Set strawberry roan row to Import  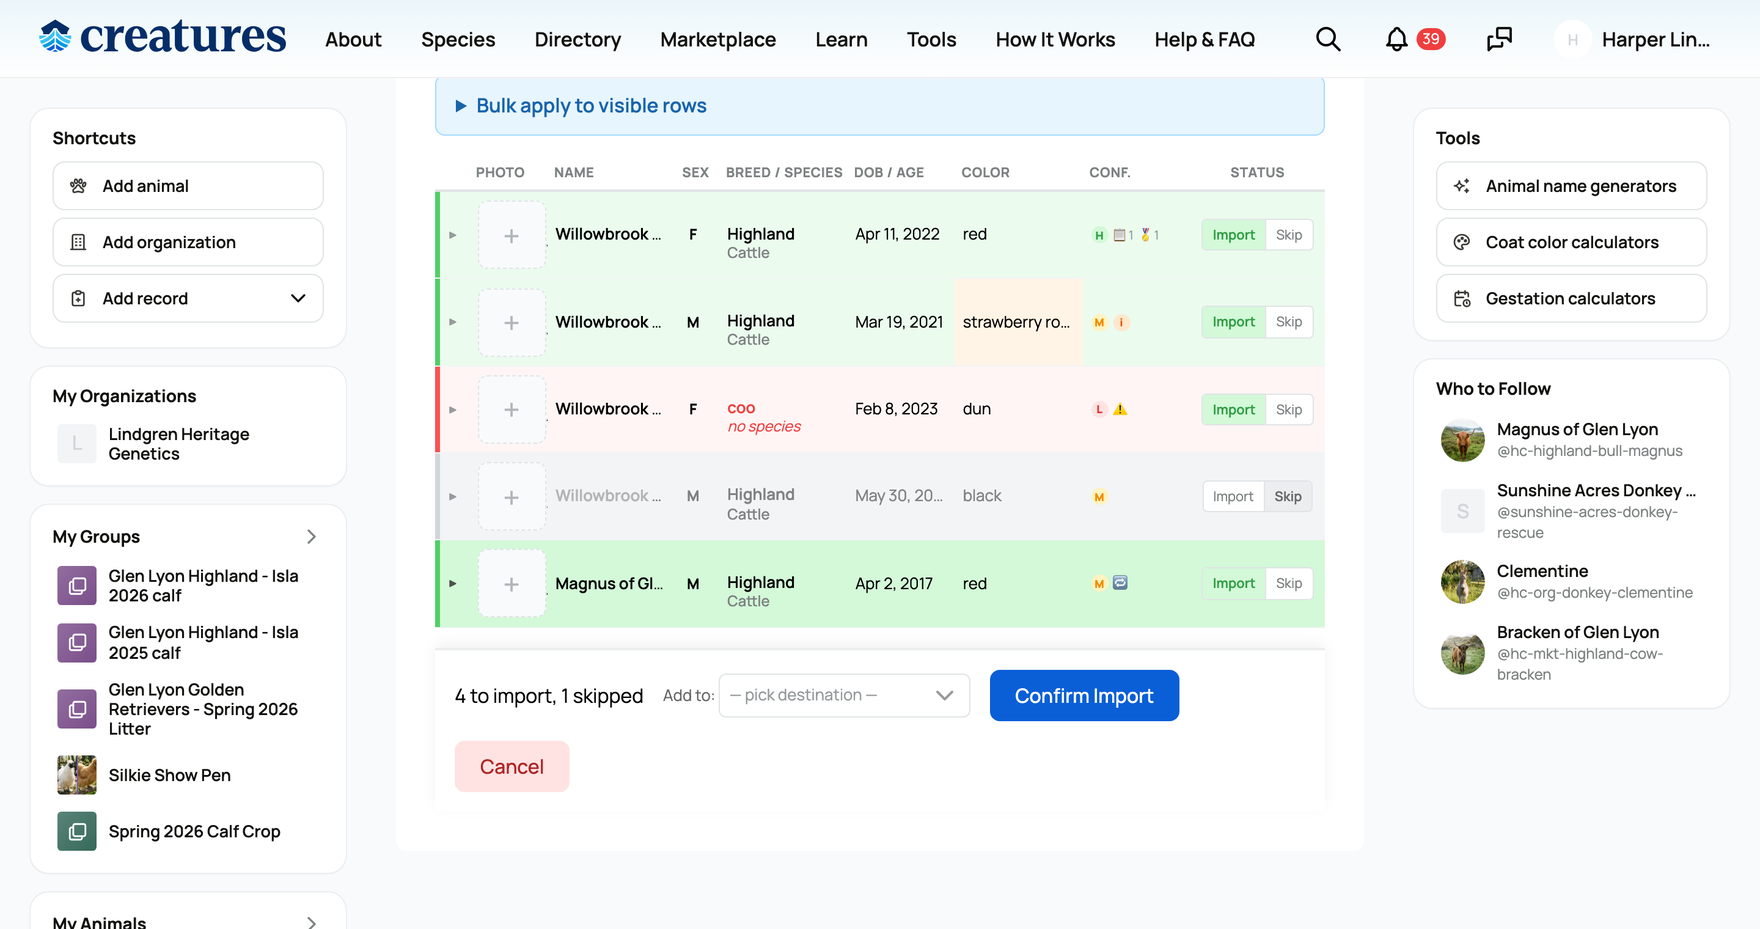tap(1233, 322)
